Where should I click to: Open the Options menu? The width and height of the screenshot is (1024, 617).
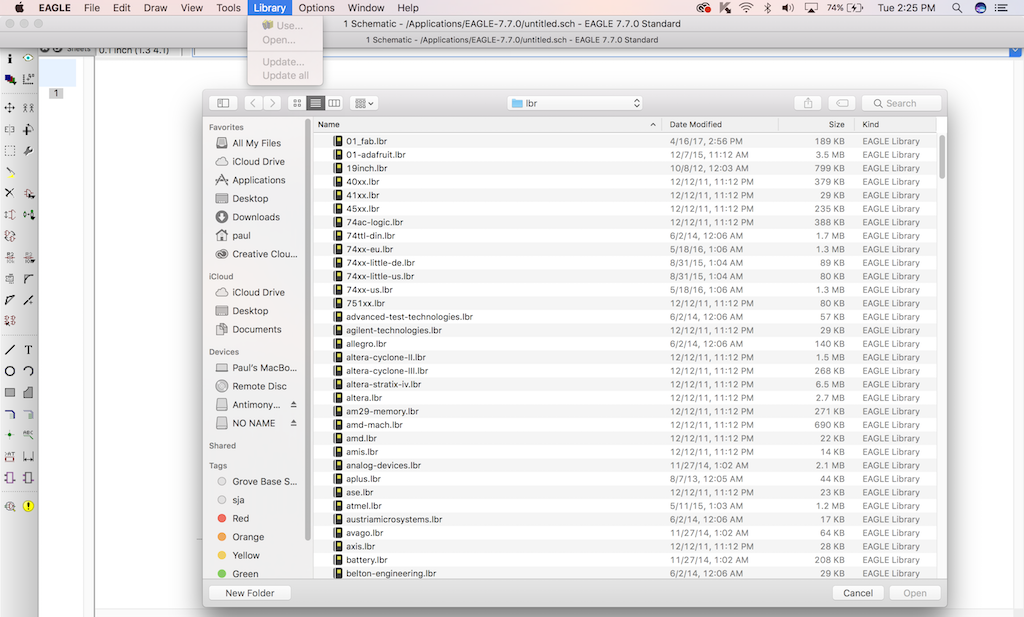(317, 8)
